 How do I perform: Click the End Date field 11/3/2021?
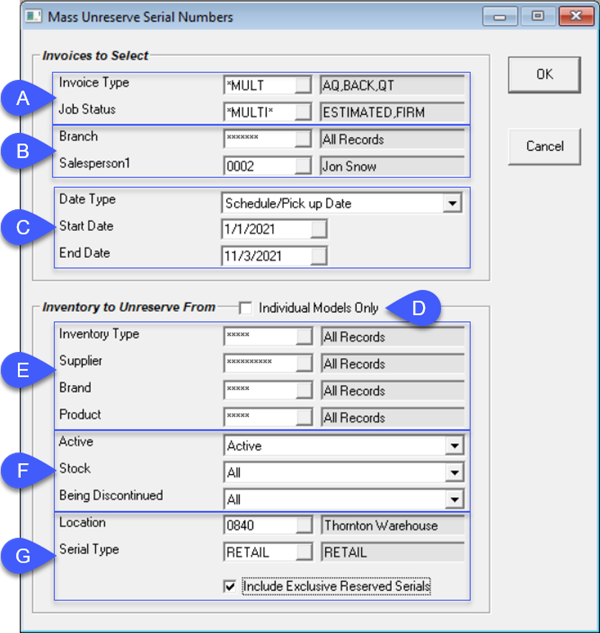(x=266, y=256)
